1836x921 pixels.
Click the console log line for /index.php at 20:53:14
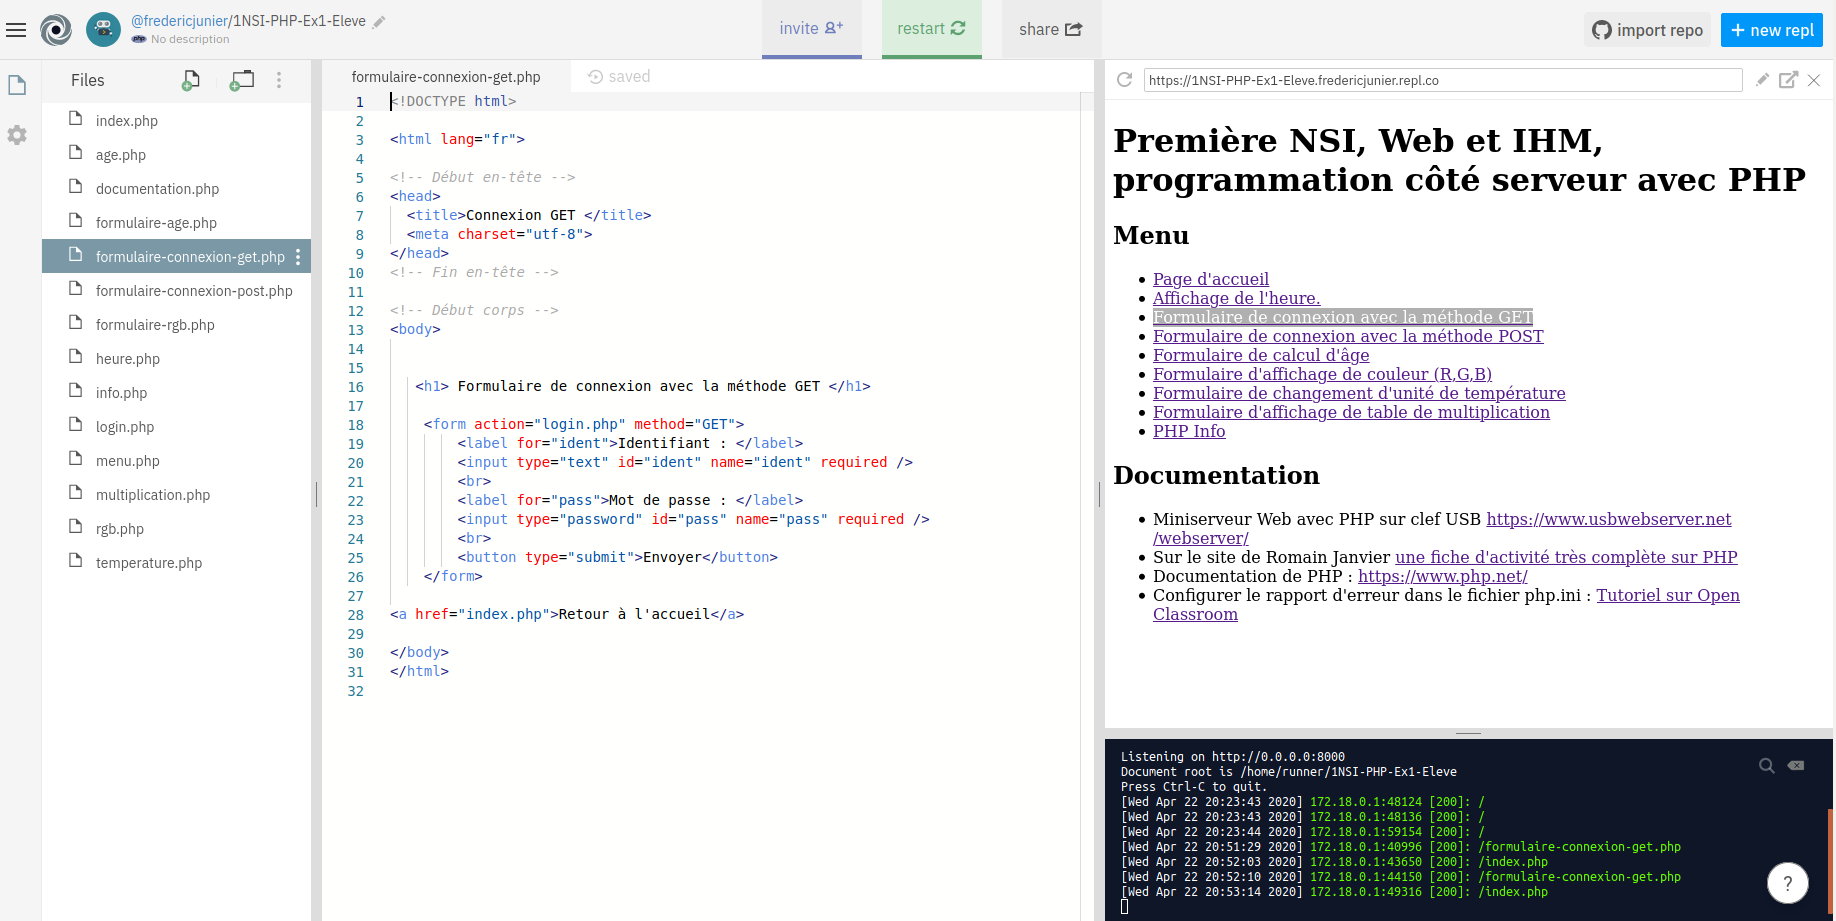click(1334, 892)
